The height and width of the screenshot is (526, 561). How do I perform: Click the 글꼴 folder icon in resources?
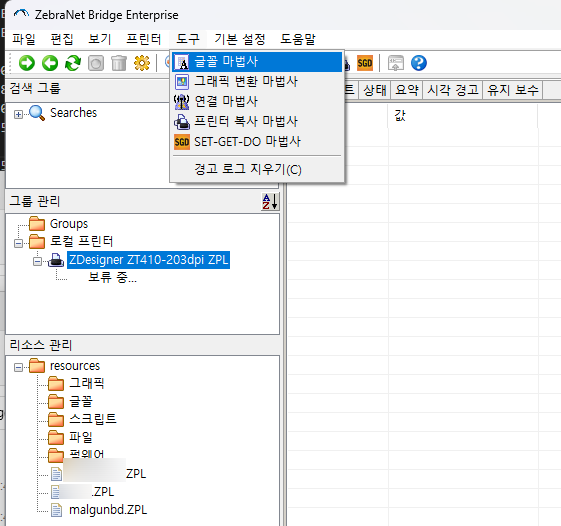[56, 401]
